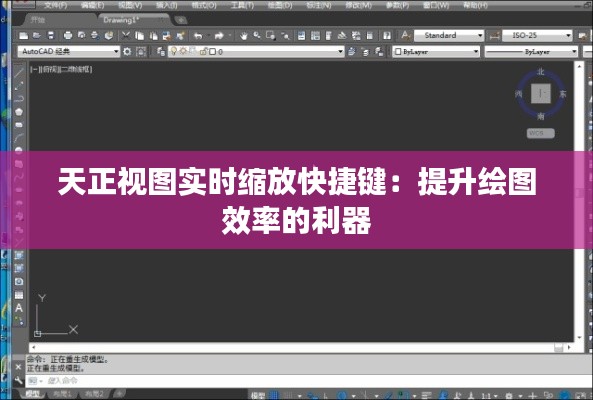The image size is (593, 400).
Task: Click the 二维线框 visual style control
Action: pos(75,69)
